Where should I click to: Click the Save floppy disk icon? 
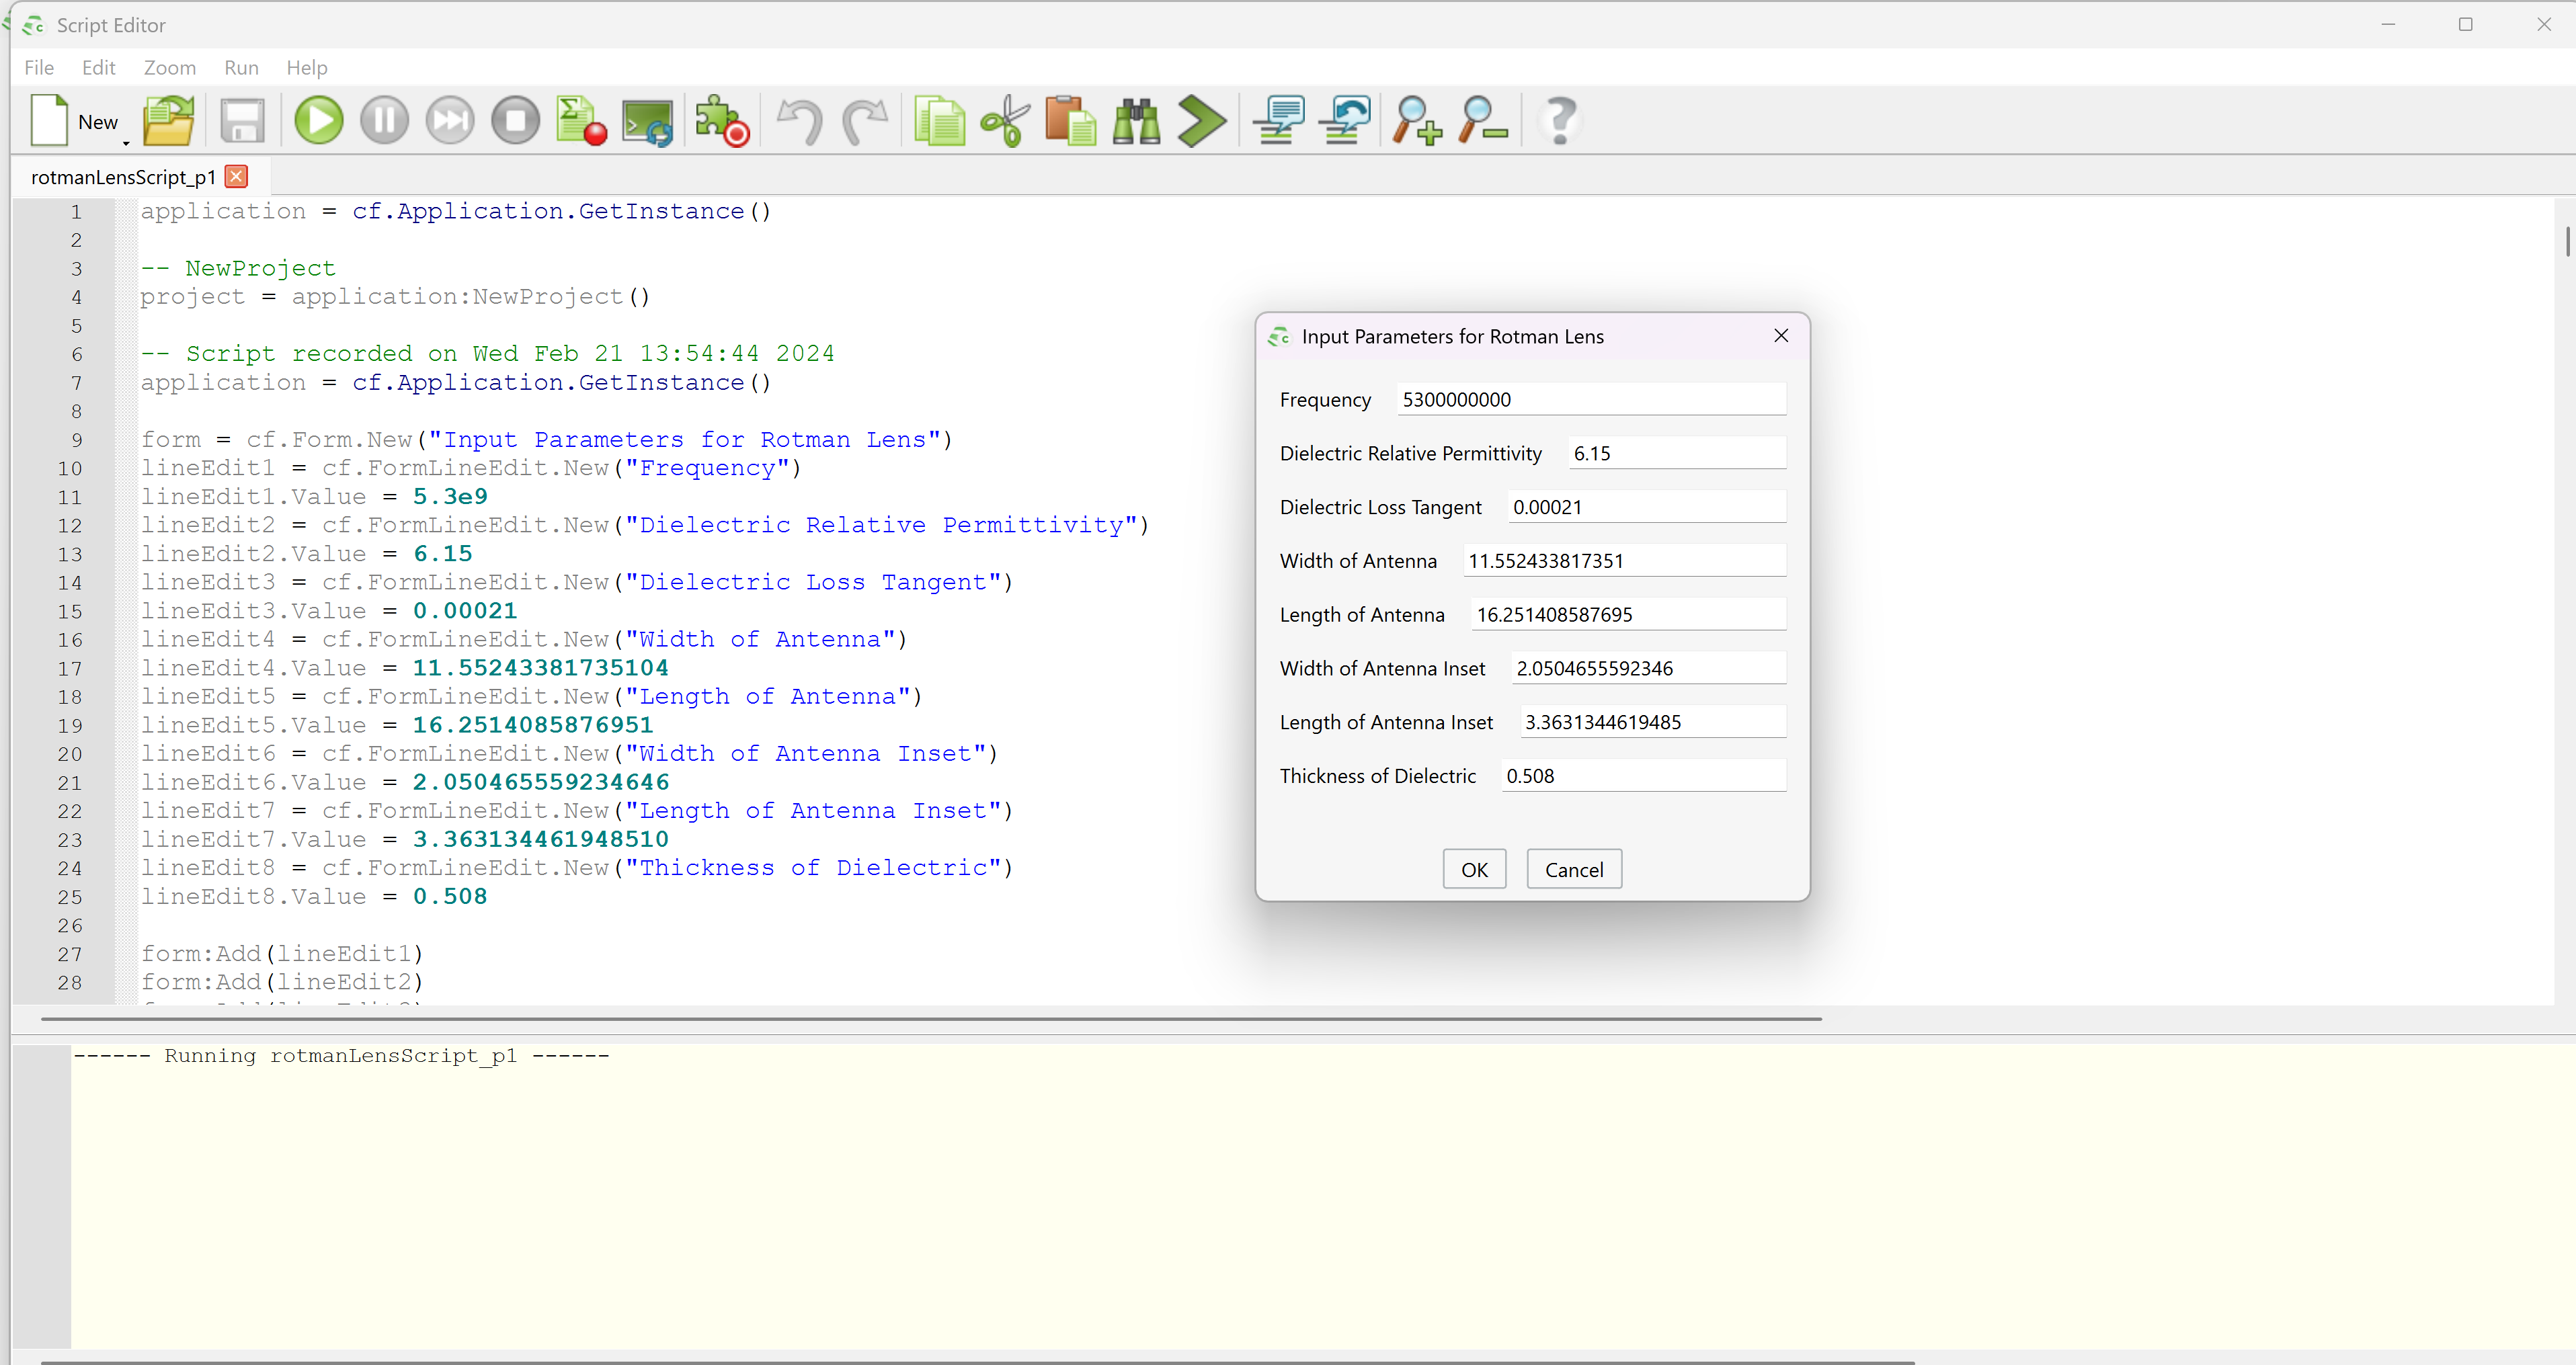[242, 121]
